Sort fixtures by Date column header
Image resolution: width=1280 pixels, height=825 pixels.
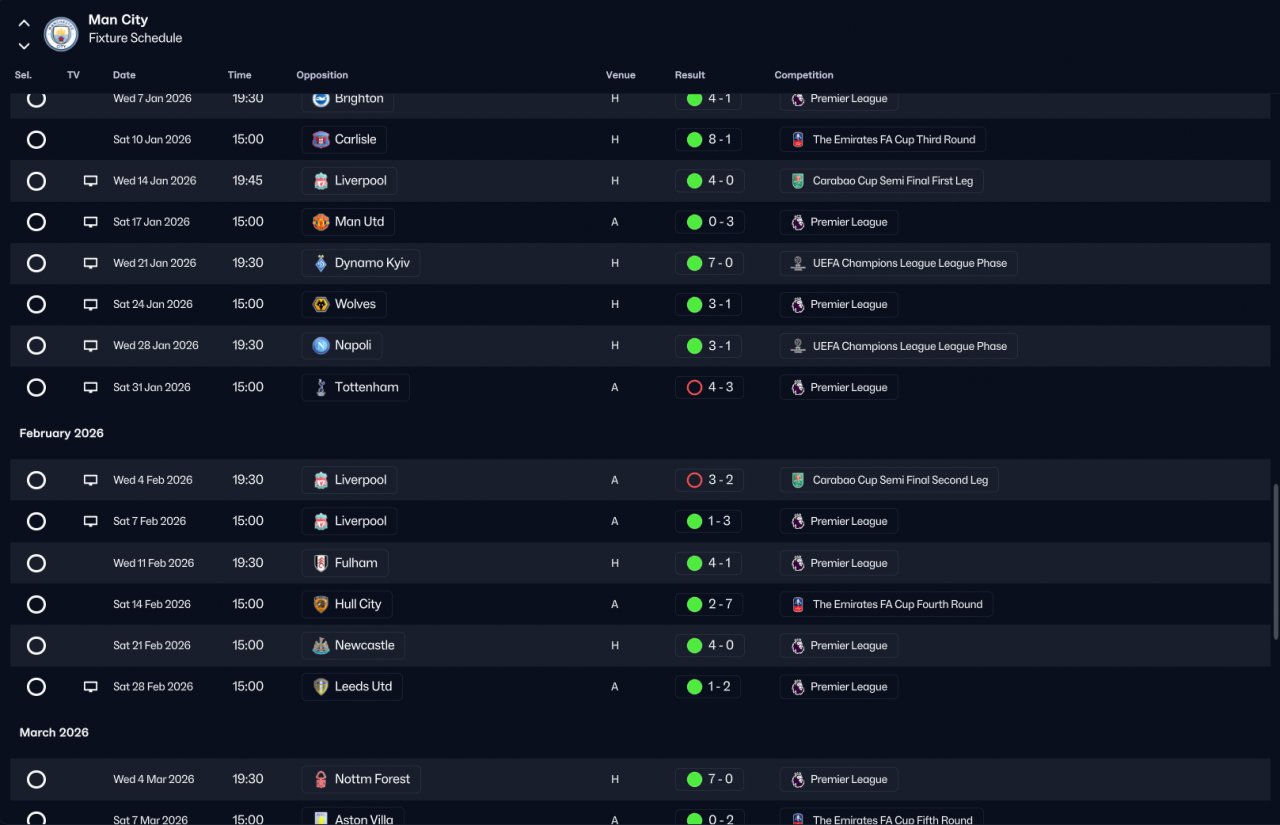(124, 75)
